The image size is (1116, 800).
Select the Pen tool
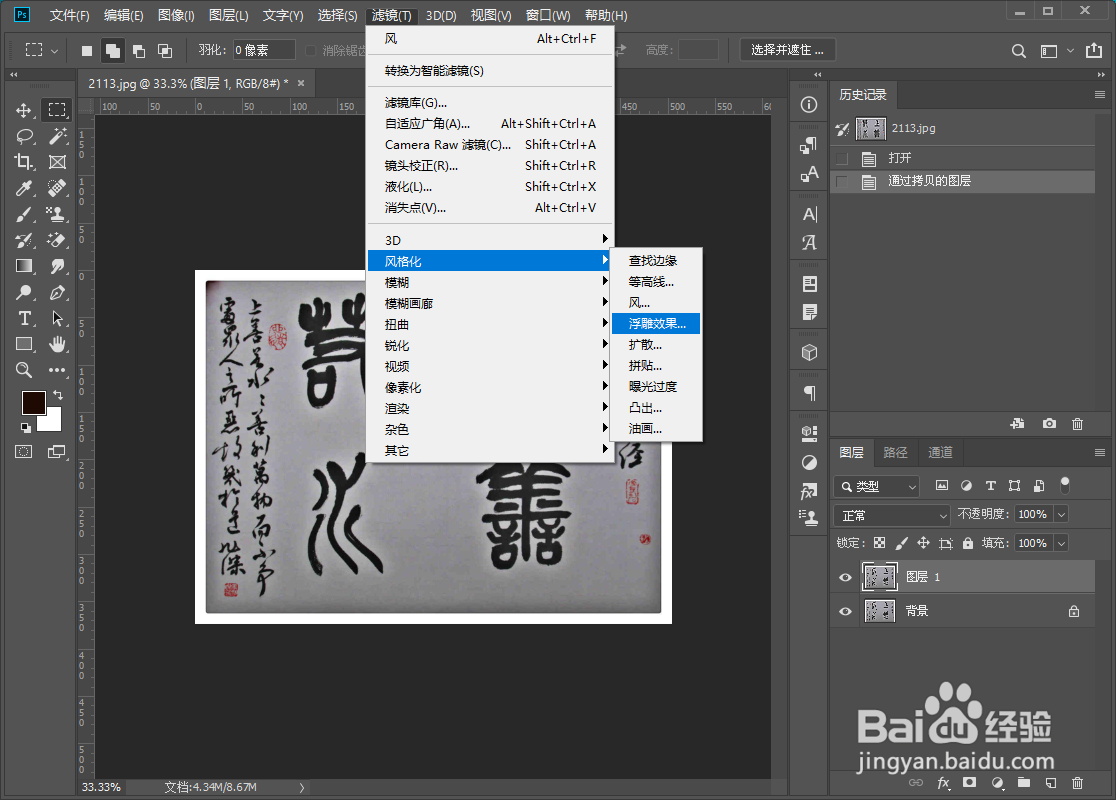(57, 292)
